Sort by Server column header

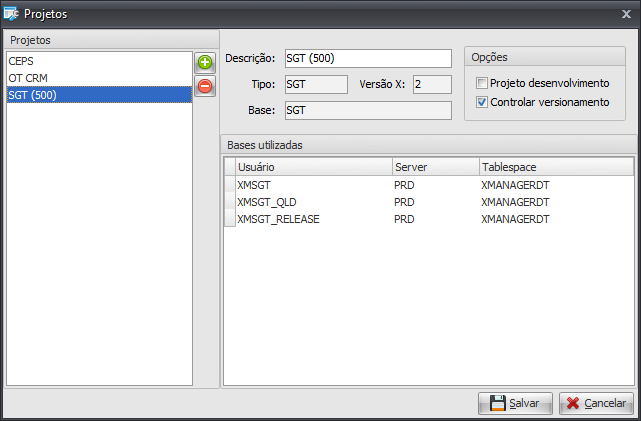[433, 166]
